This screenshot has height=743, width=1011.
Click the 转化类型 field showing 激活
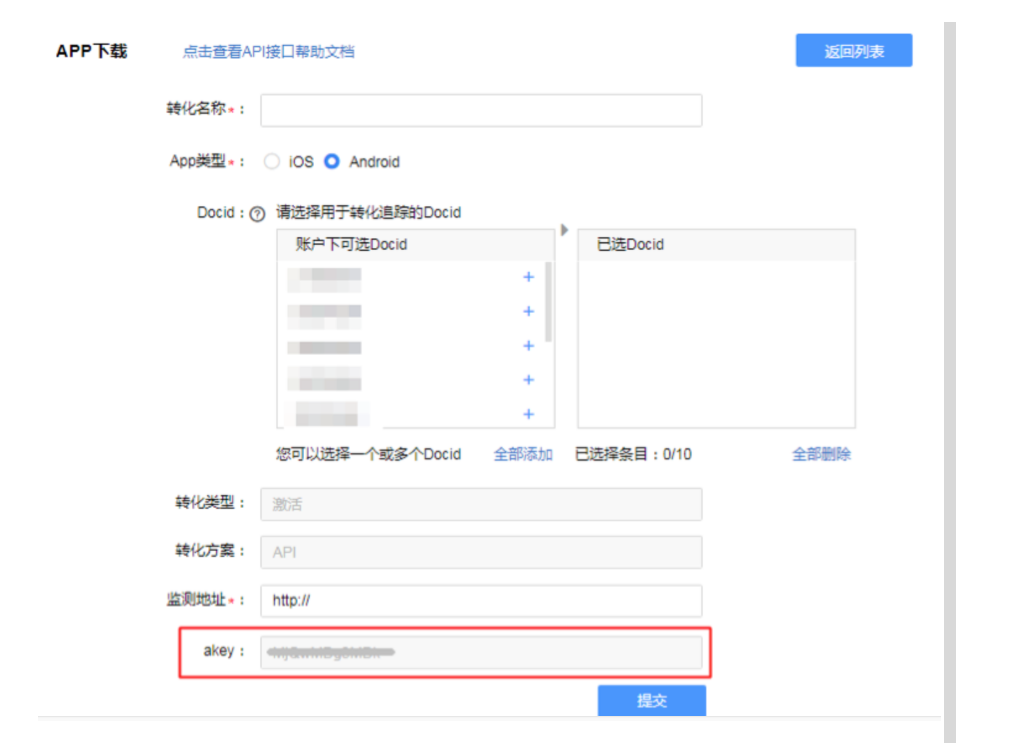(480, 504)
